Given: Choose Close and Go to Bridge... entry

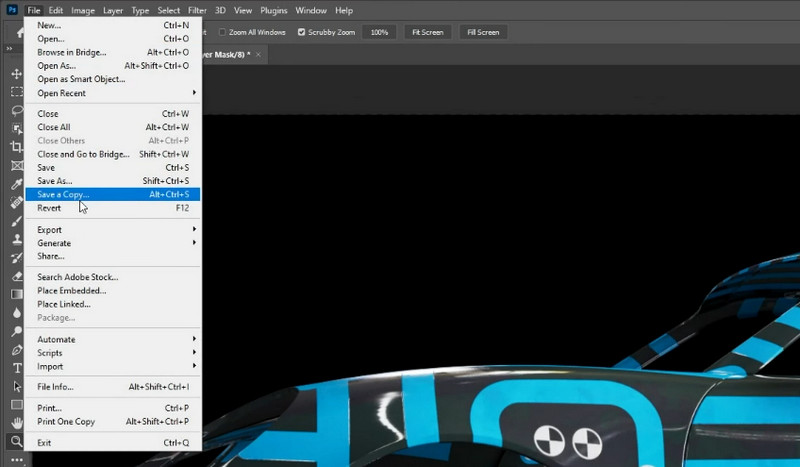Looking at the screenshot, I should (x=113, y=154).
